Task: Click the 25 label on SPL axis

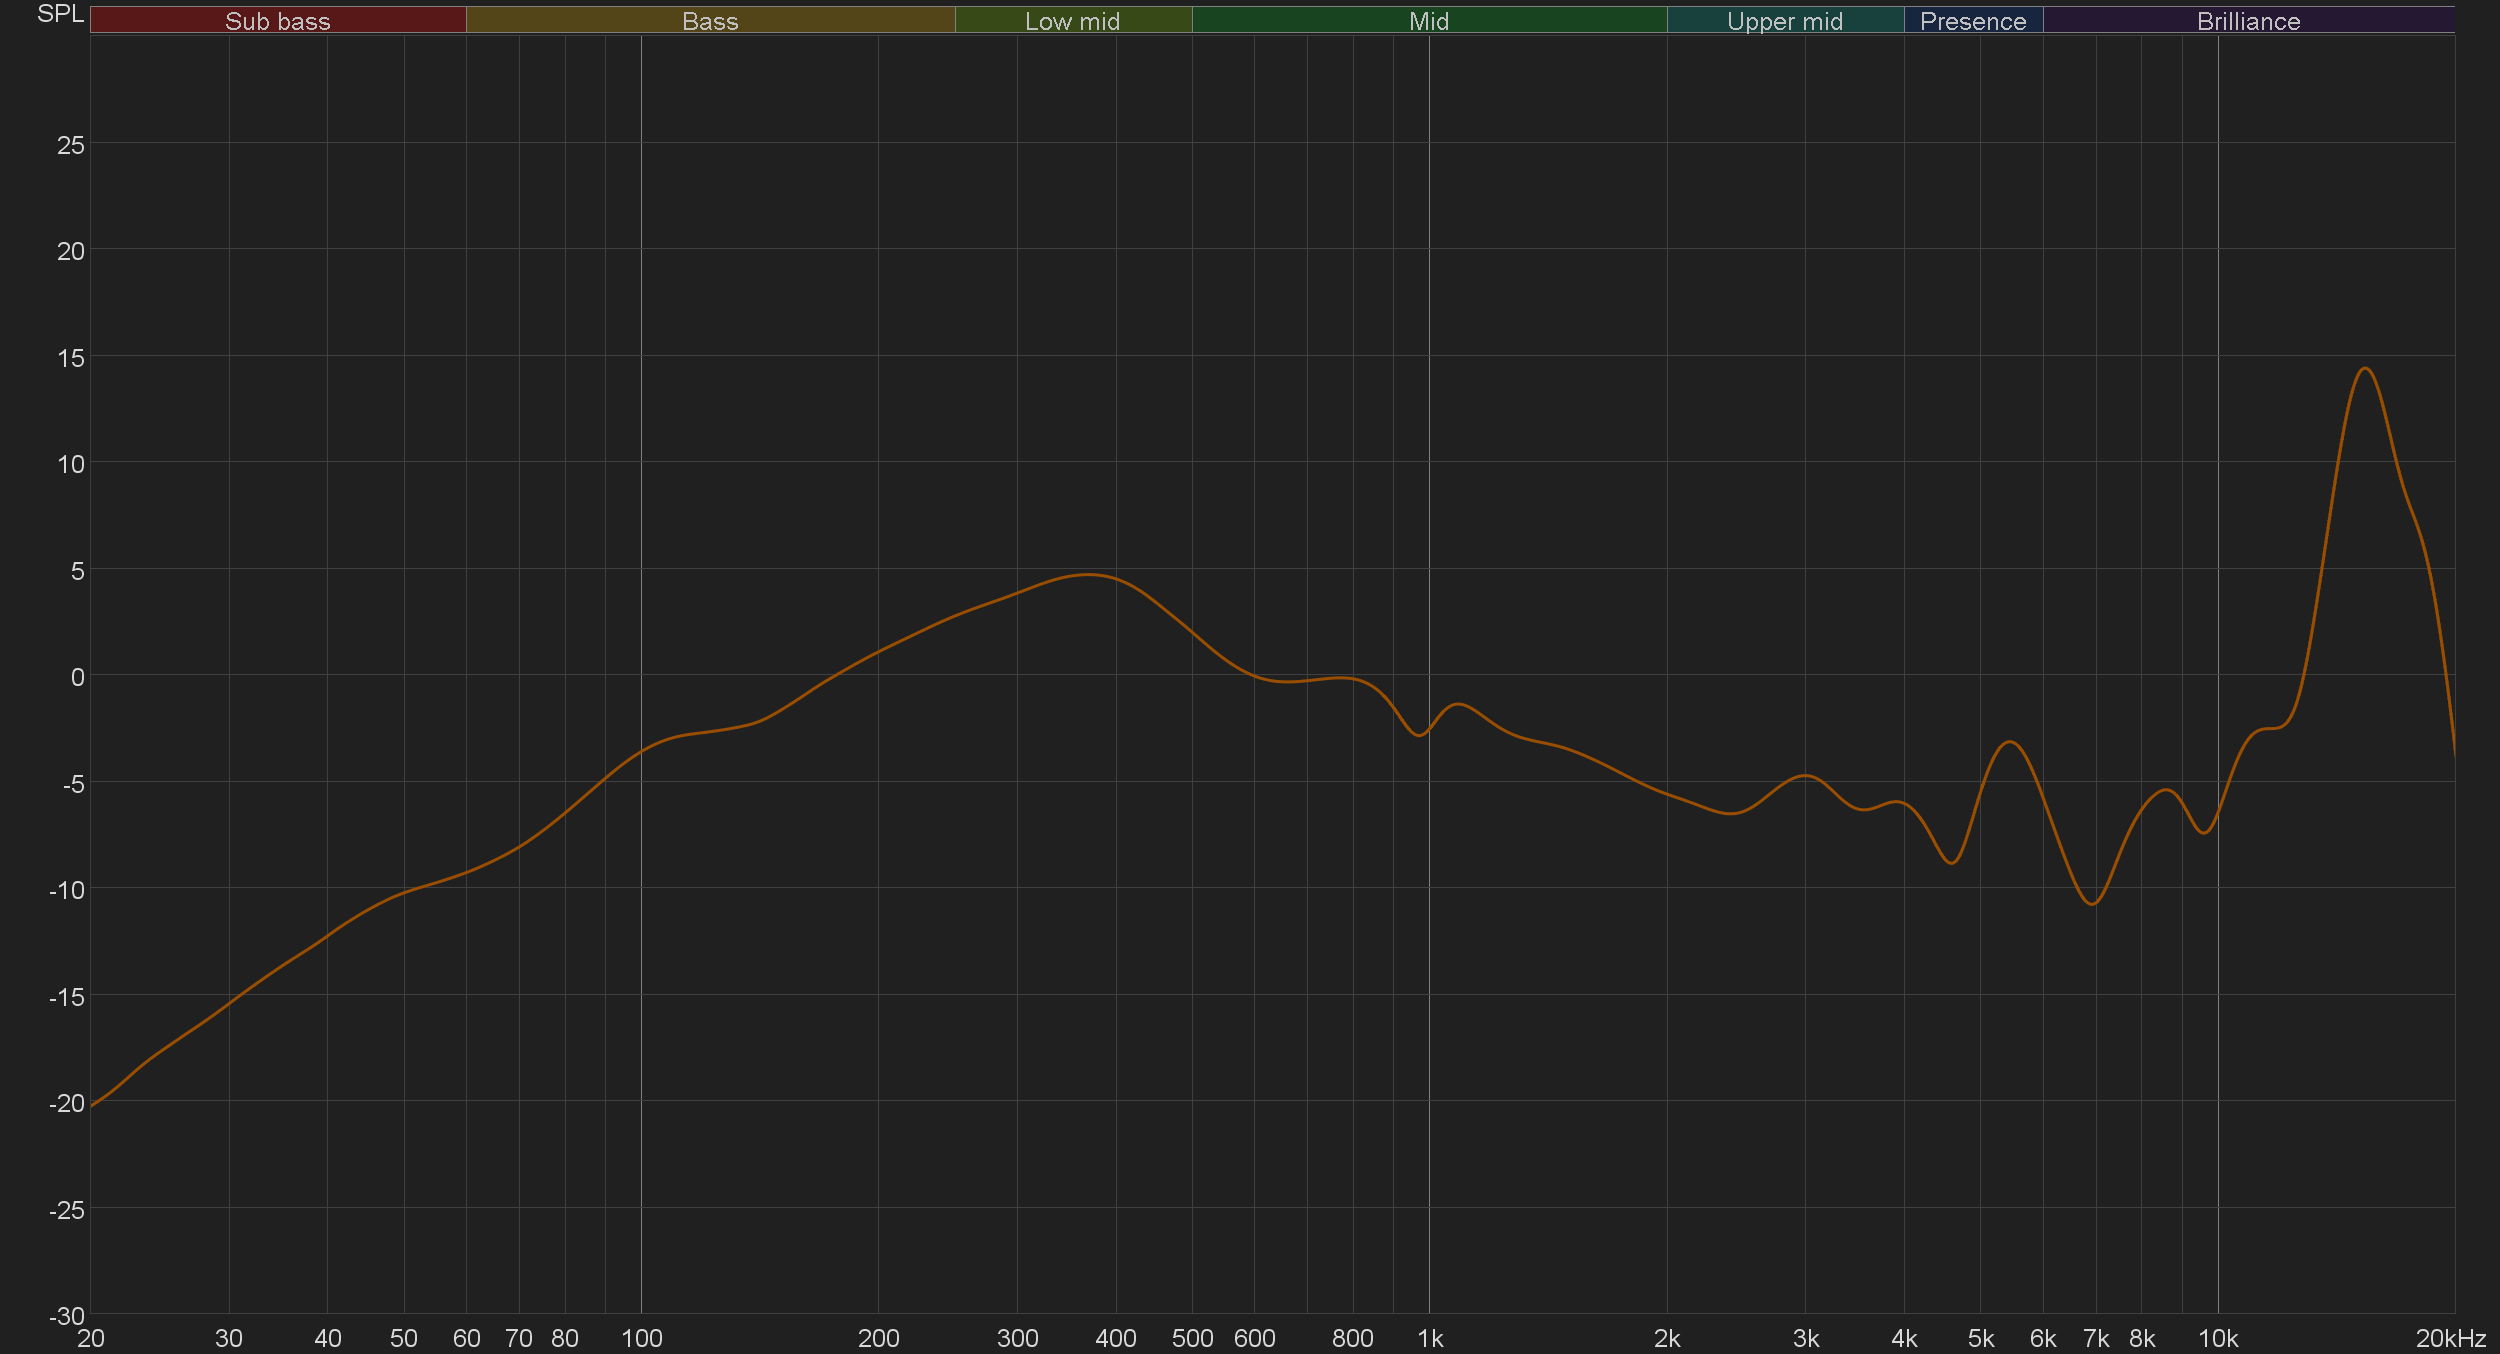Action: coord(71,145)
